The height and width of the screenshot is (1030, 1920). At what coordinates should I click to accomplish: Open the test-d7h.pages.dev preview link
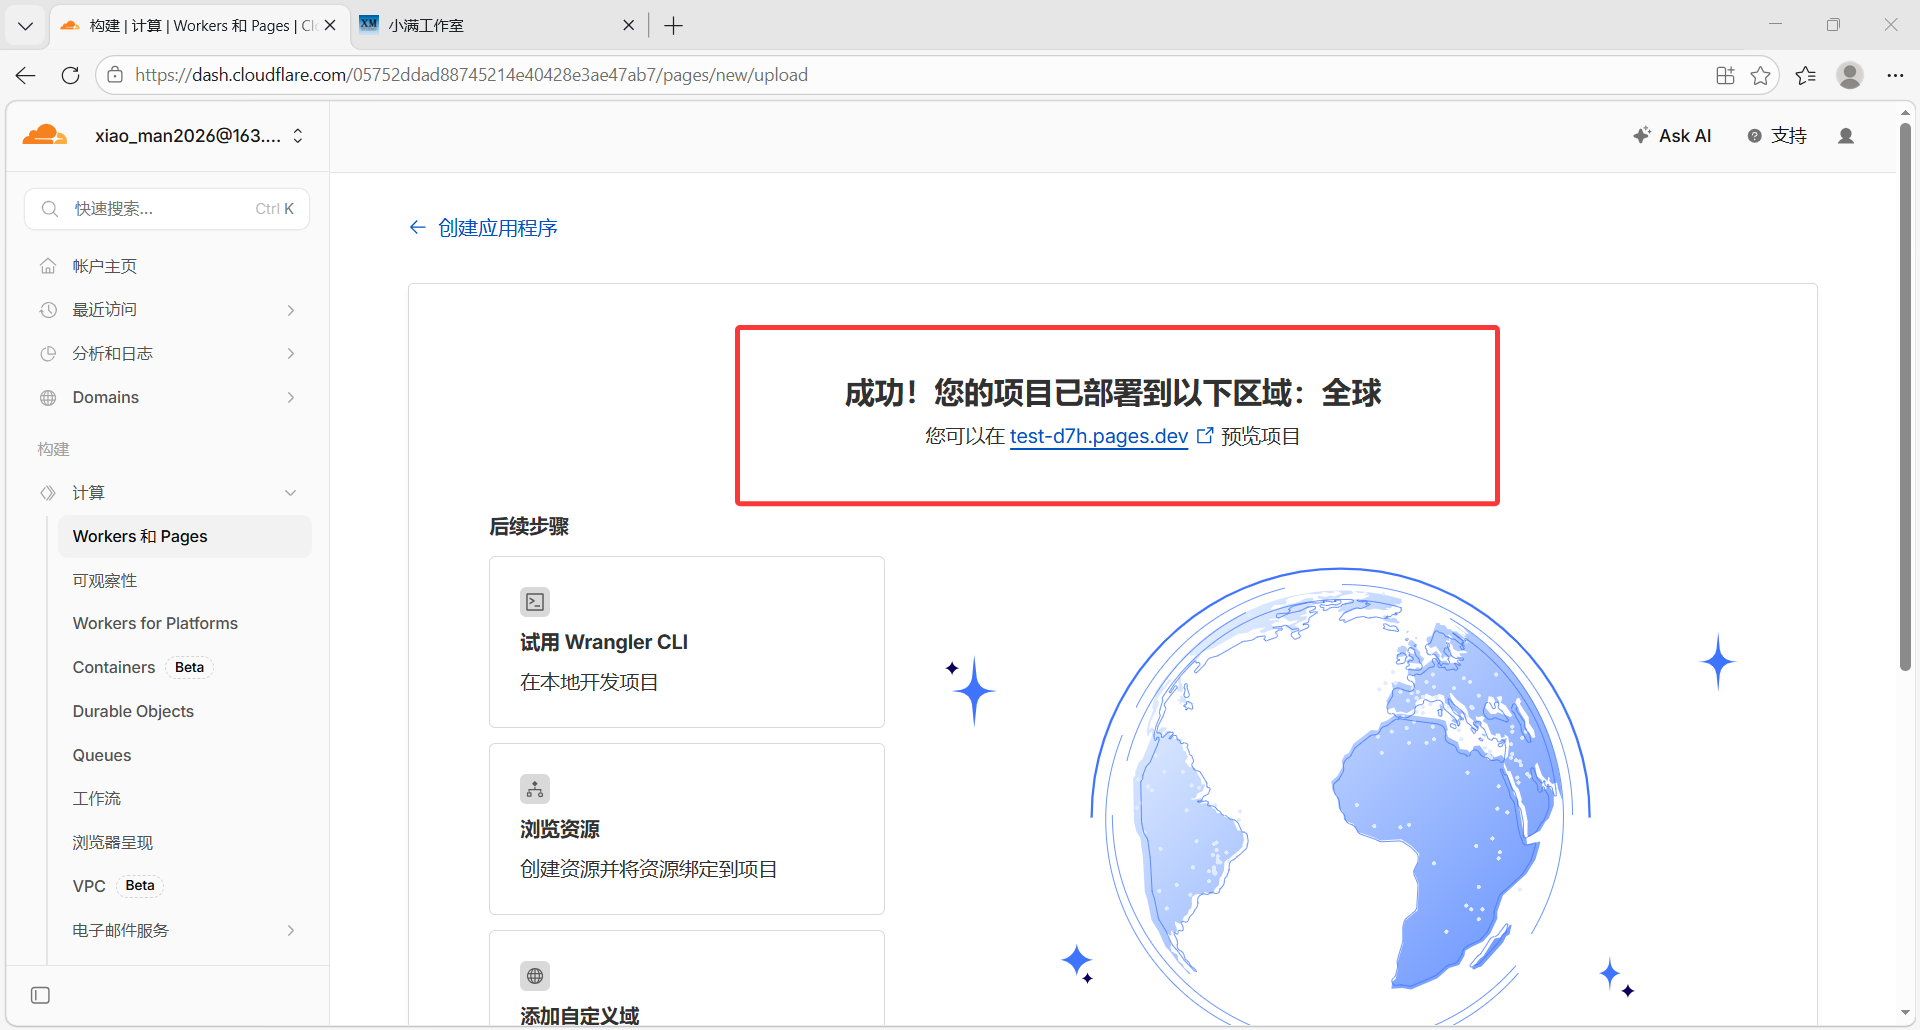click(x=1098, y=436)
